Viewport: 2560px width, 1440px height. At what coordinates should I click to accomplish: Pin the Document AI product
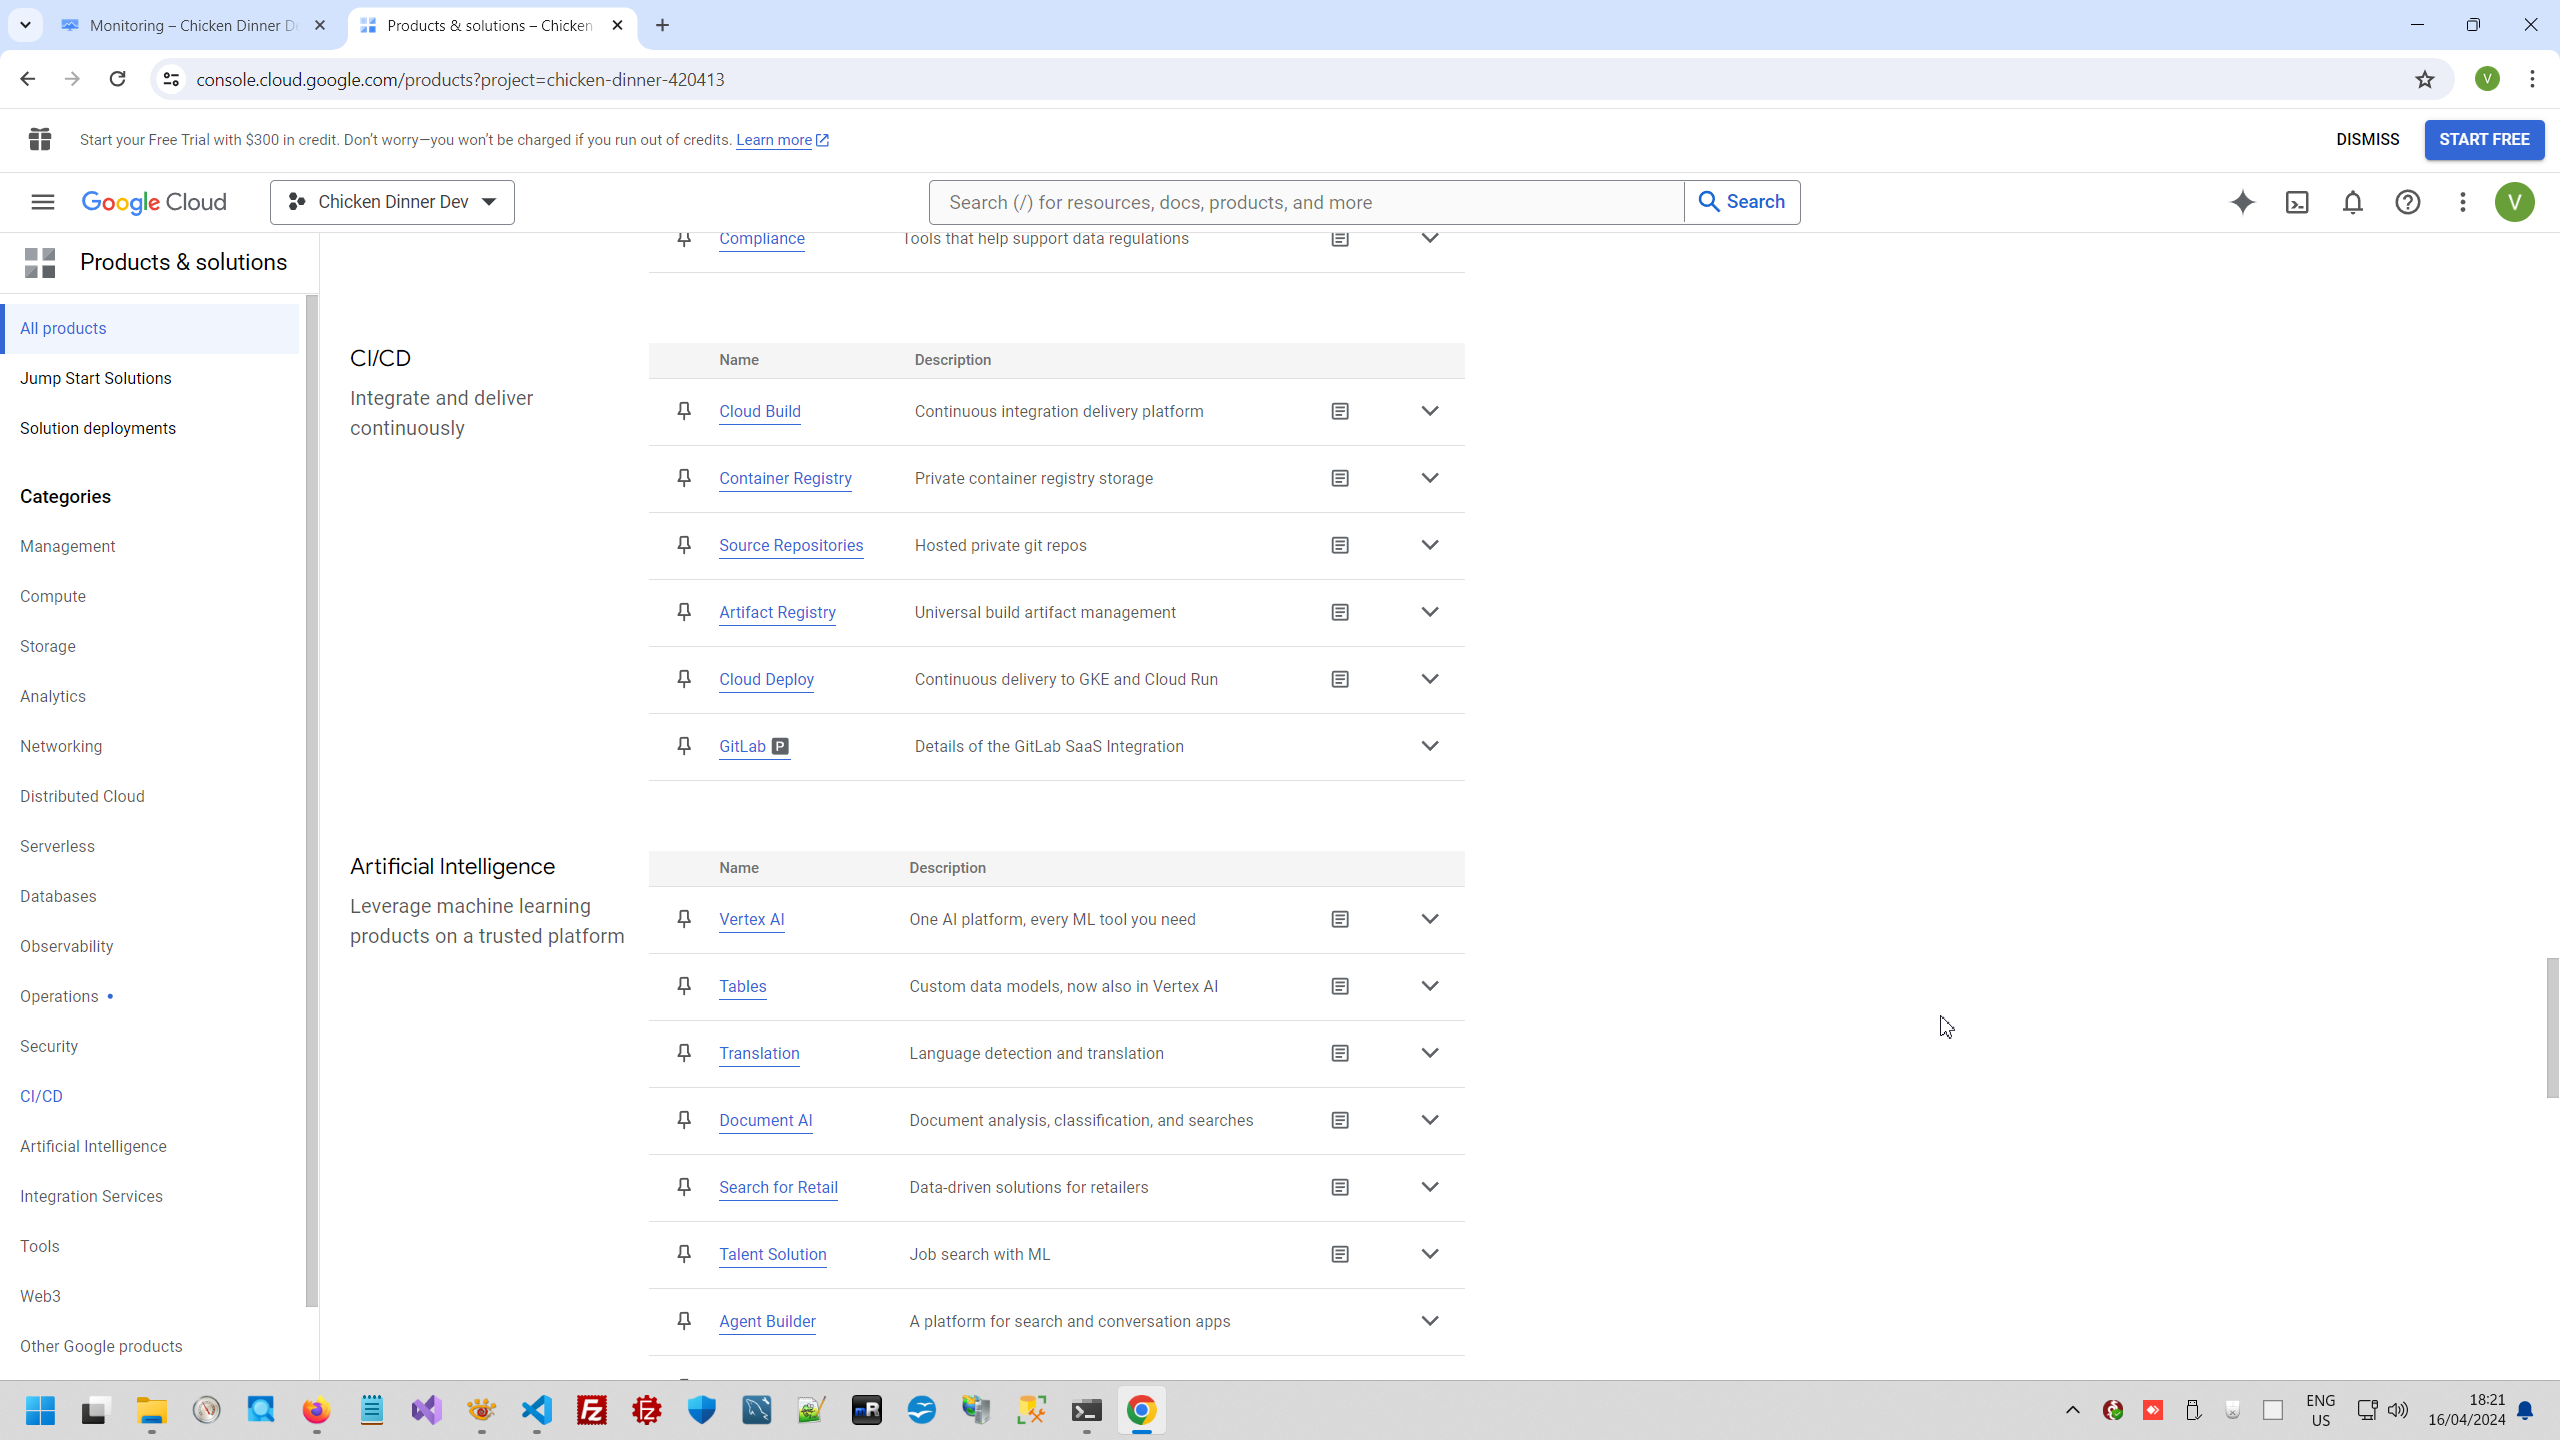pyautogui.click(x=684, y=1120)
